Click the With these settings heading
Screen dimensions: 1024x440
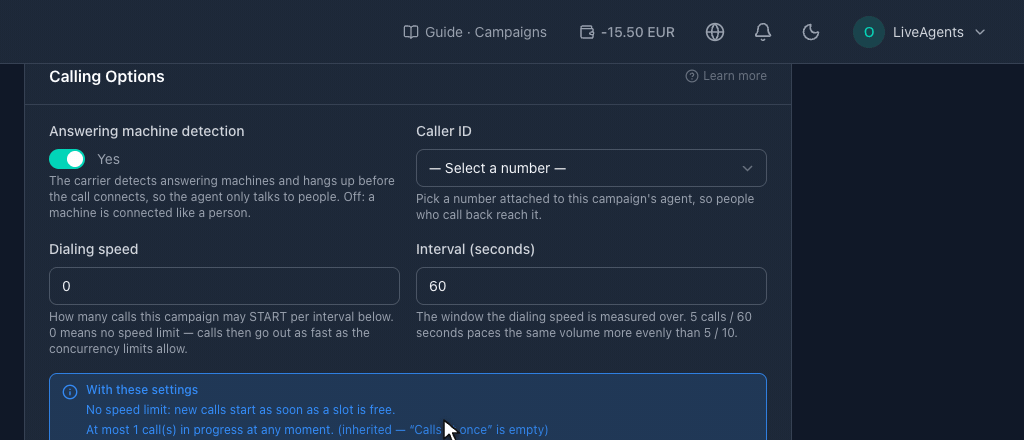[x=142, y=390]
